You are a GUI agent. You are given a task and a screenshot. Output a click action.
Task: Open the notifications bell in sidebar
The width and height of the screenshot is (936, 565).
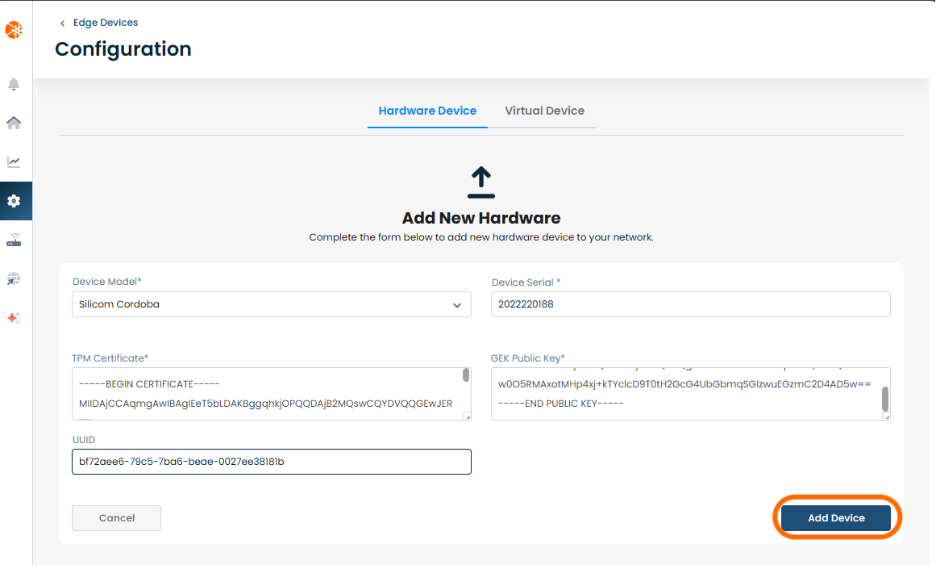14,84
